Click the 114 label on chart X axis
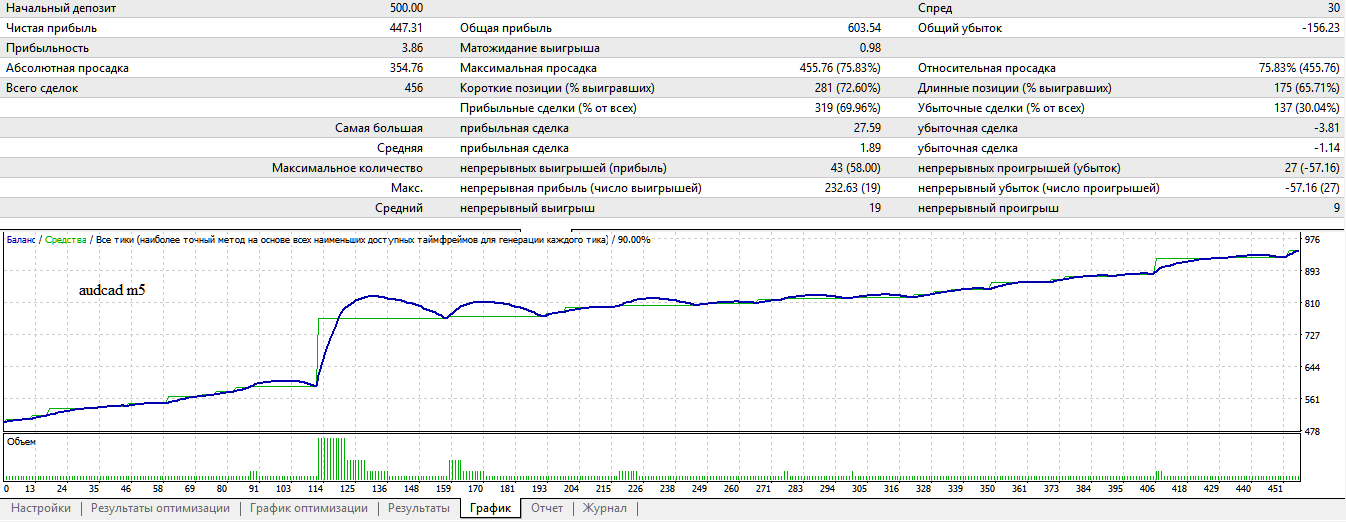The width and height of the screenshot is (1346, 522). pyautogui.click(x=318, y=489)
